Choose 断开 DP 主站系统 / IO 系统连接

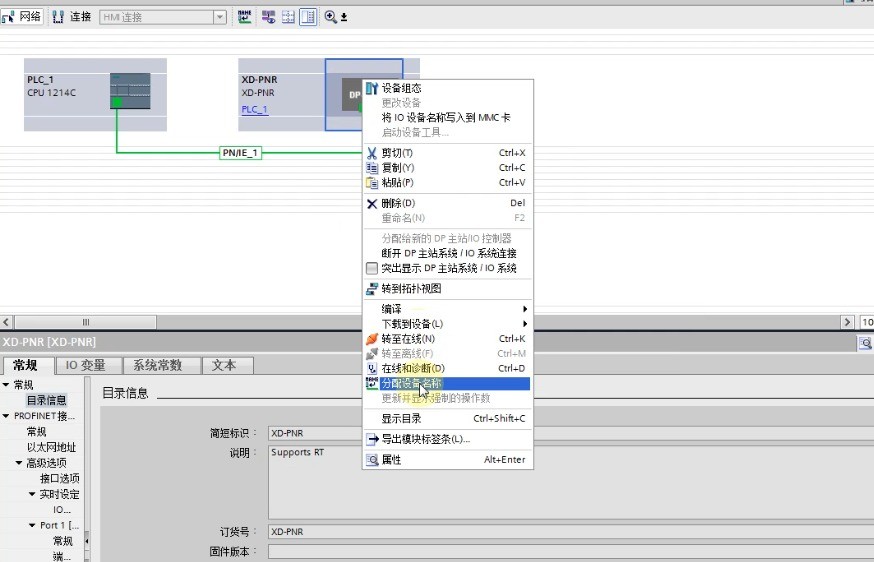[x=448, y=253]
